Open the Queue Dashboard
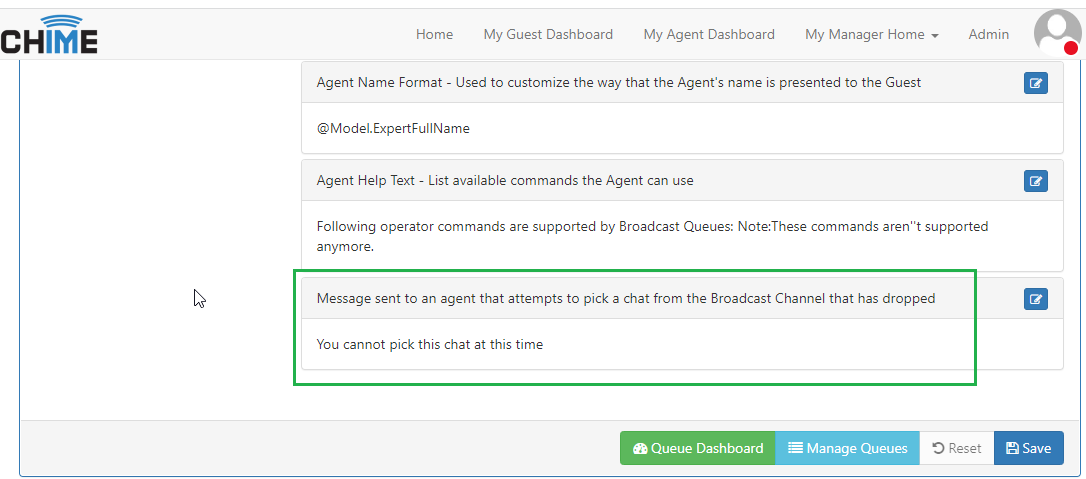 [x=697, y=448]
